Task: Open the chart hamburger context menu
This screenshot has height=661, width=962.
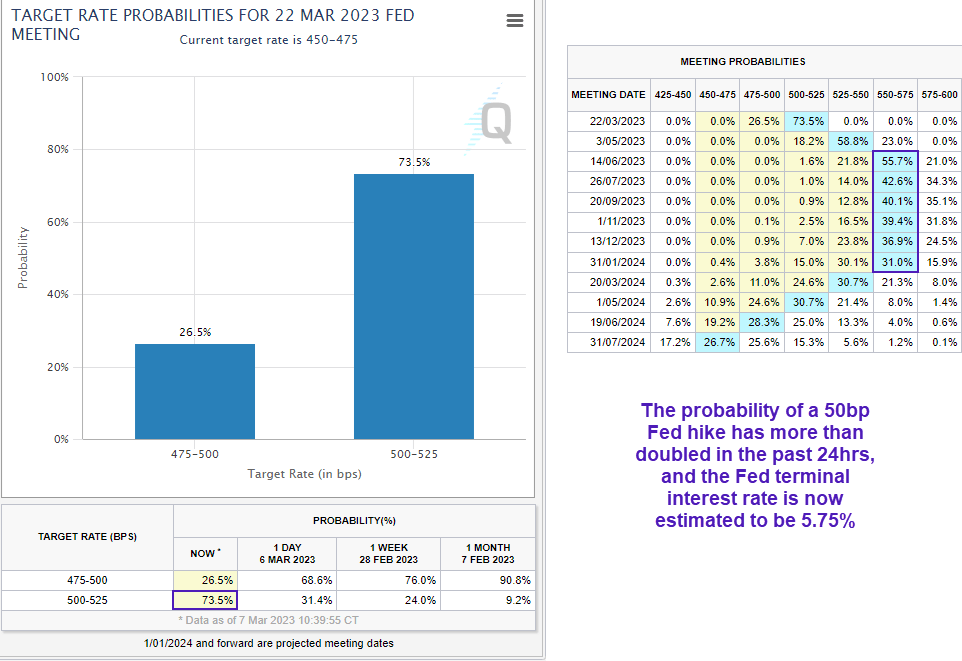Action: point(515,21)
